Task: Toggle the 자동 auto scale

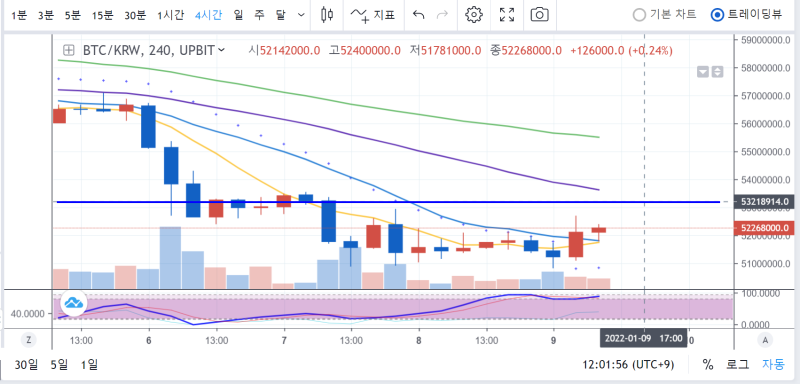Action: pos(773,365)
